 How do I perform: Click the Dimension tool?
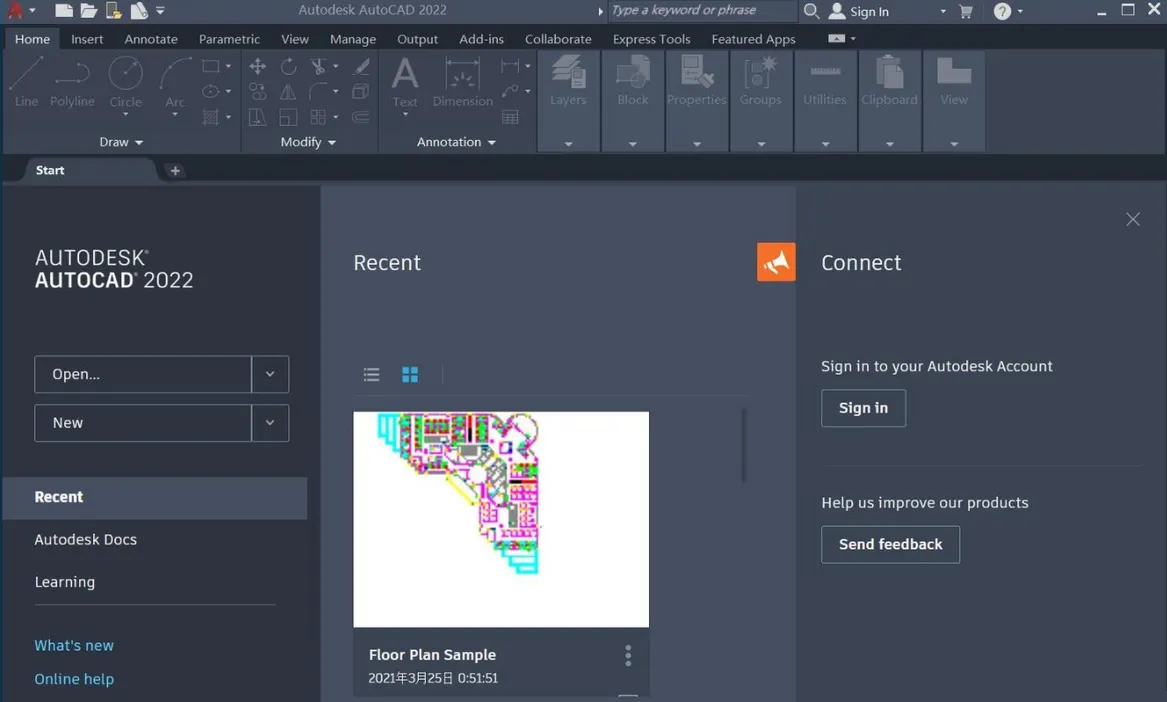[x=461, y=80]
